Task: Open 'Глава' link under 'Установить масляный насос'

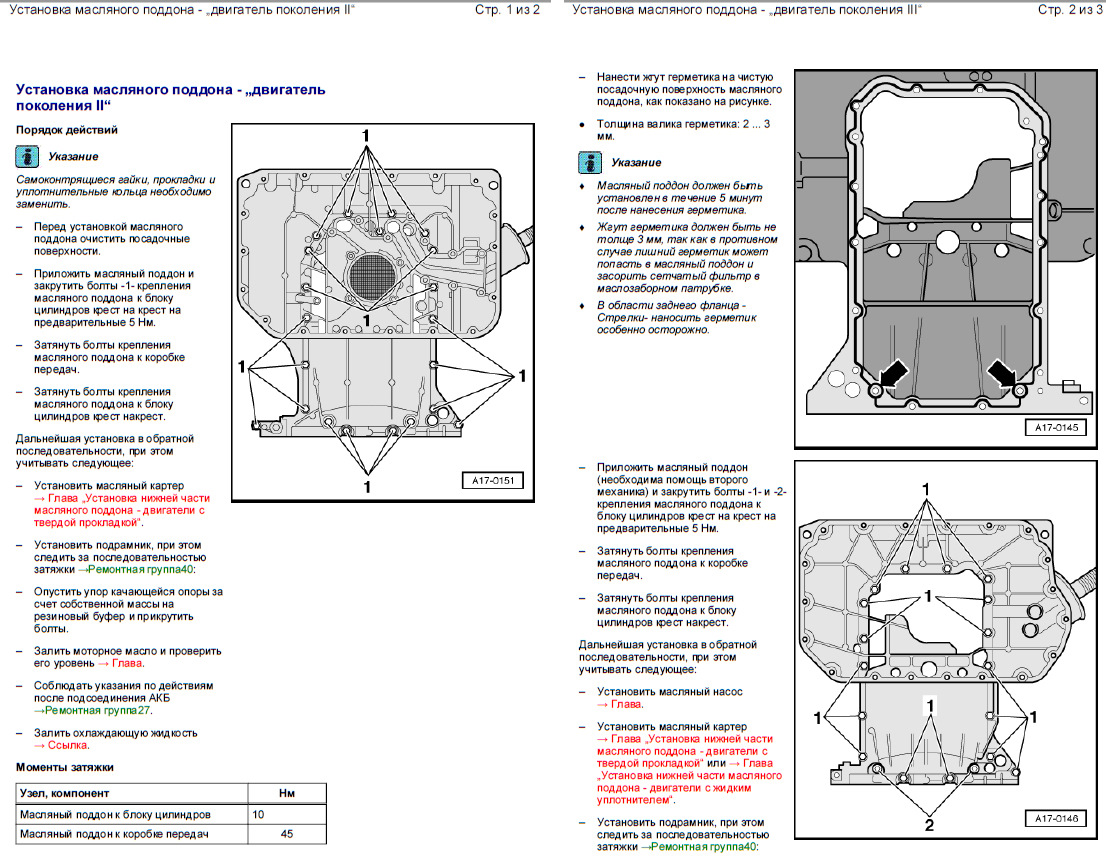Action: pyautogui.click(x=625, y=704)
